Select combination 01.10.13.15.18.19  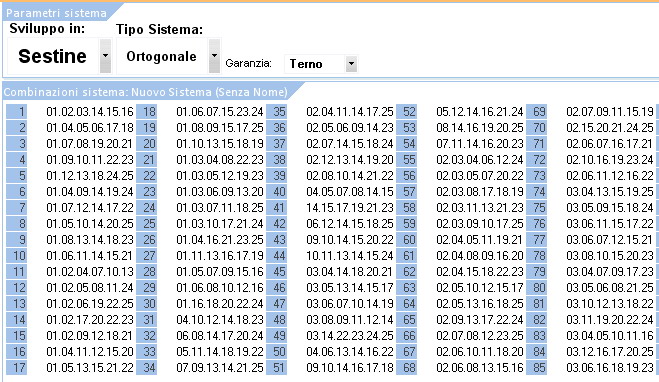[220, 144]
